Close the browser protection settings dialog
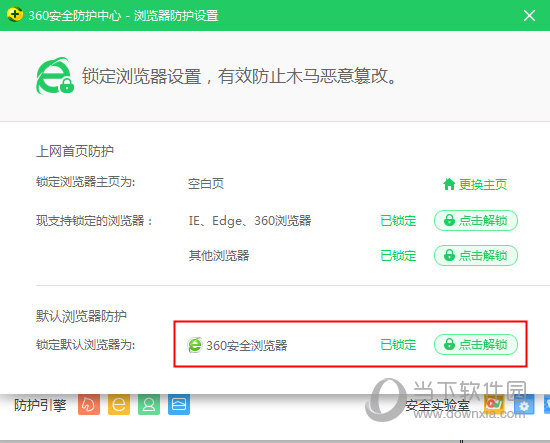The image size is (550, 443). click(529, 15)
